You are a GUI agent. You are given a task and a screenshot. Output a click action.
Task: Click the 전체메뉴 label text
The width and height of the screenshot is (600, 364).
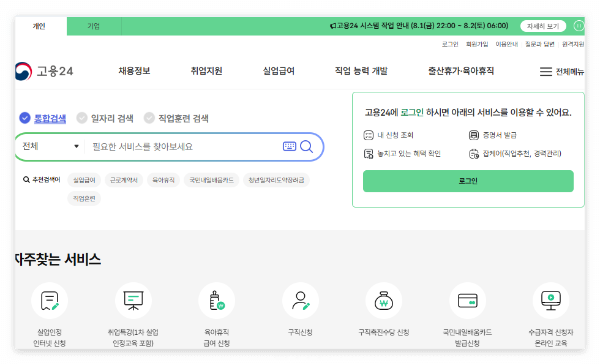(x=570, y=72)
